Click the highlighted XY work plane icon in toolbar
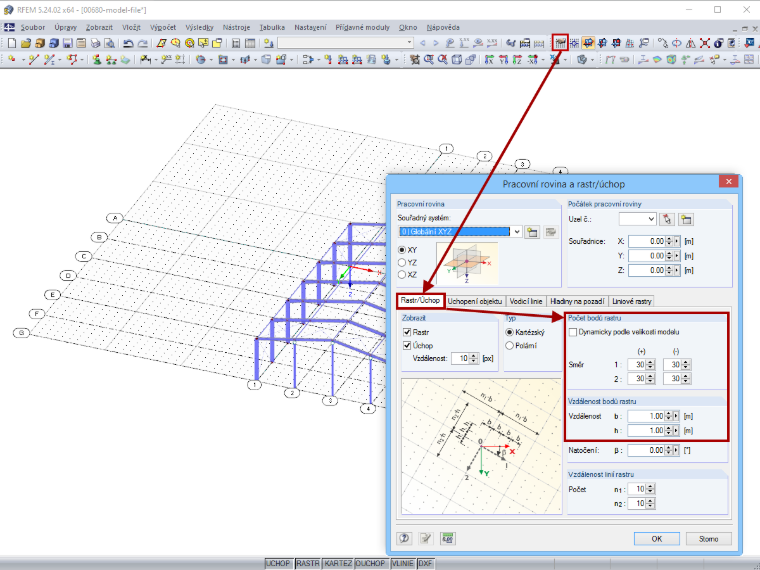The image size is (760, 570). [x=588, y=43]
